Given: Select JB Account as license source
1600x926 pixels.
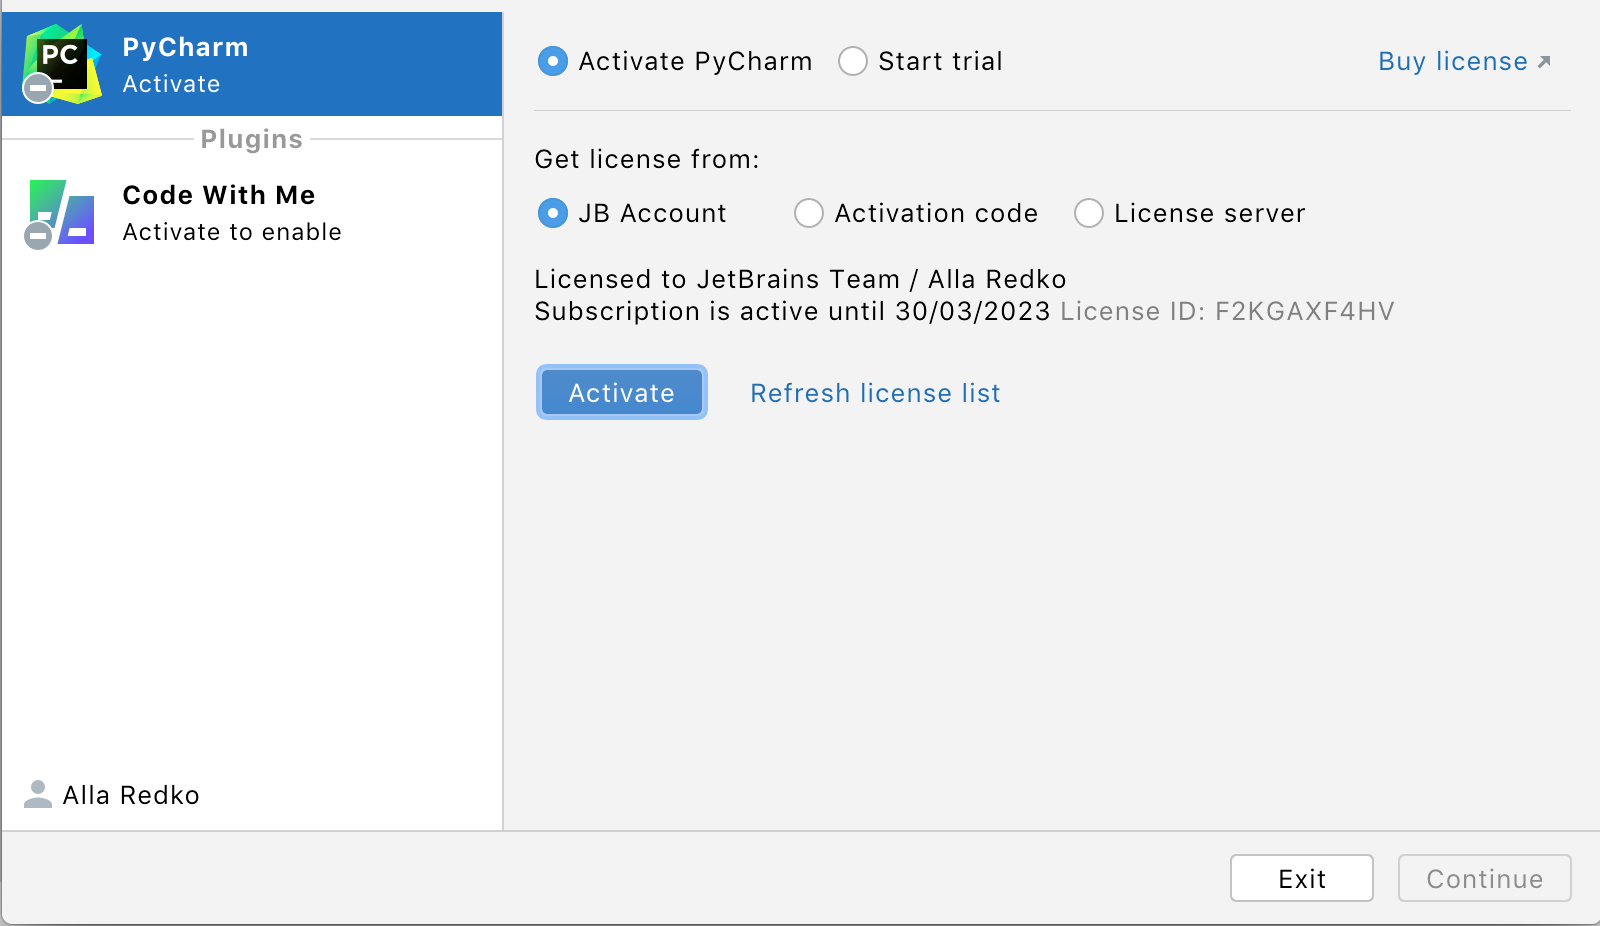Looking at the screenshot, I should point(553,213).
